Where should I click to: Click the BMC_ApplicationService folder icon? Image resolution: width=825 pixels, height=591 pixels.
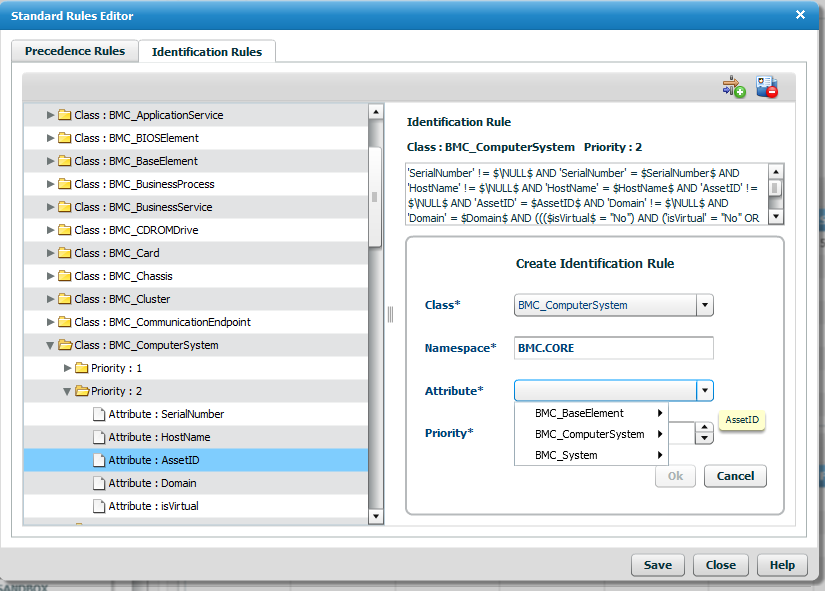(x=65, y=115)
